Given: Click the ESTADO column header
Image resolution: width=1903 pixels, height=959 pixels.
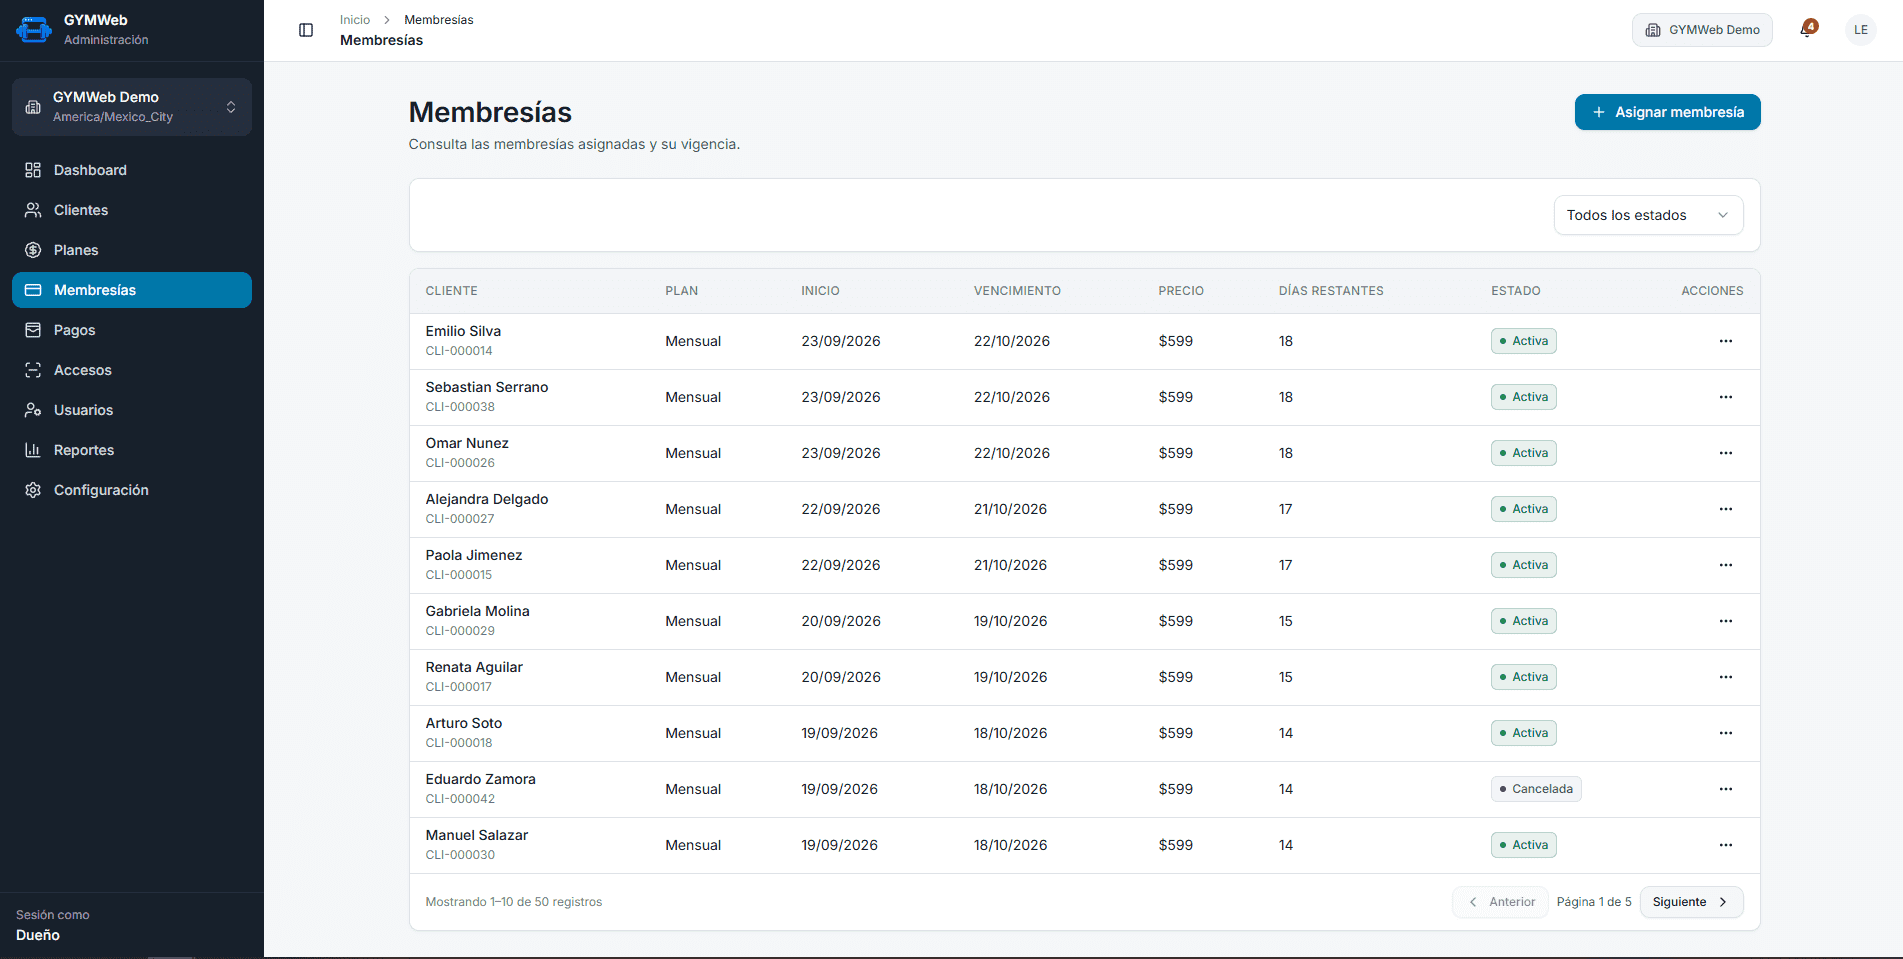Looking at the screenshot, I should tap(1516, 291).
